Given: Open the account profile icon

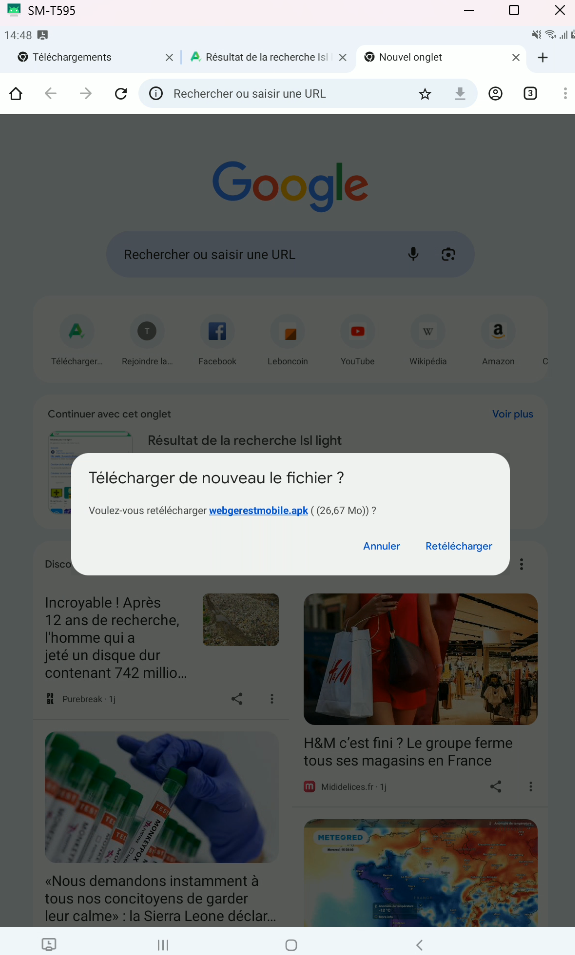Looking at the screenshot, I should [x=495, y=93].
